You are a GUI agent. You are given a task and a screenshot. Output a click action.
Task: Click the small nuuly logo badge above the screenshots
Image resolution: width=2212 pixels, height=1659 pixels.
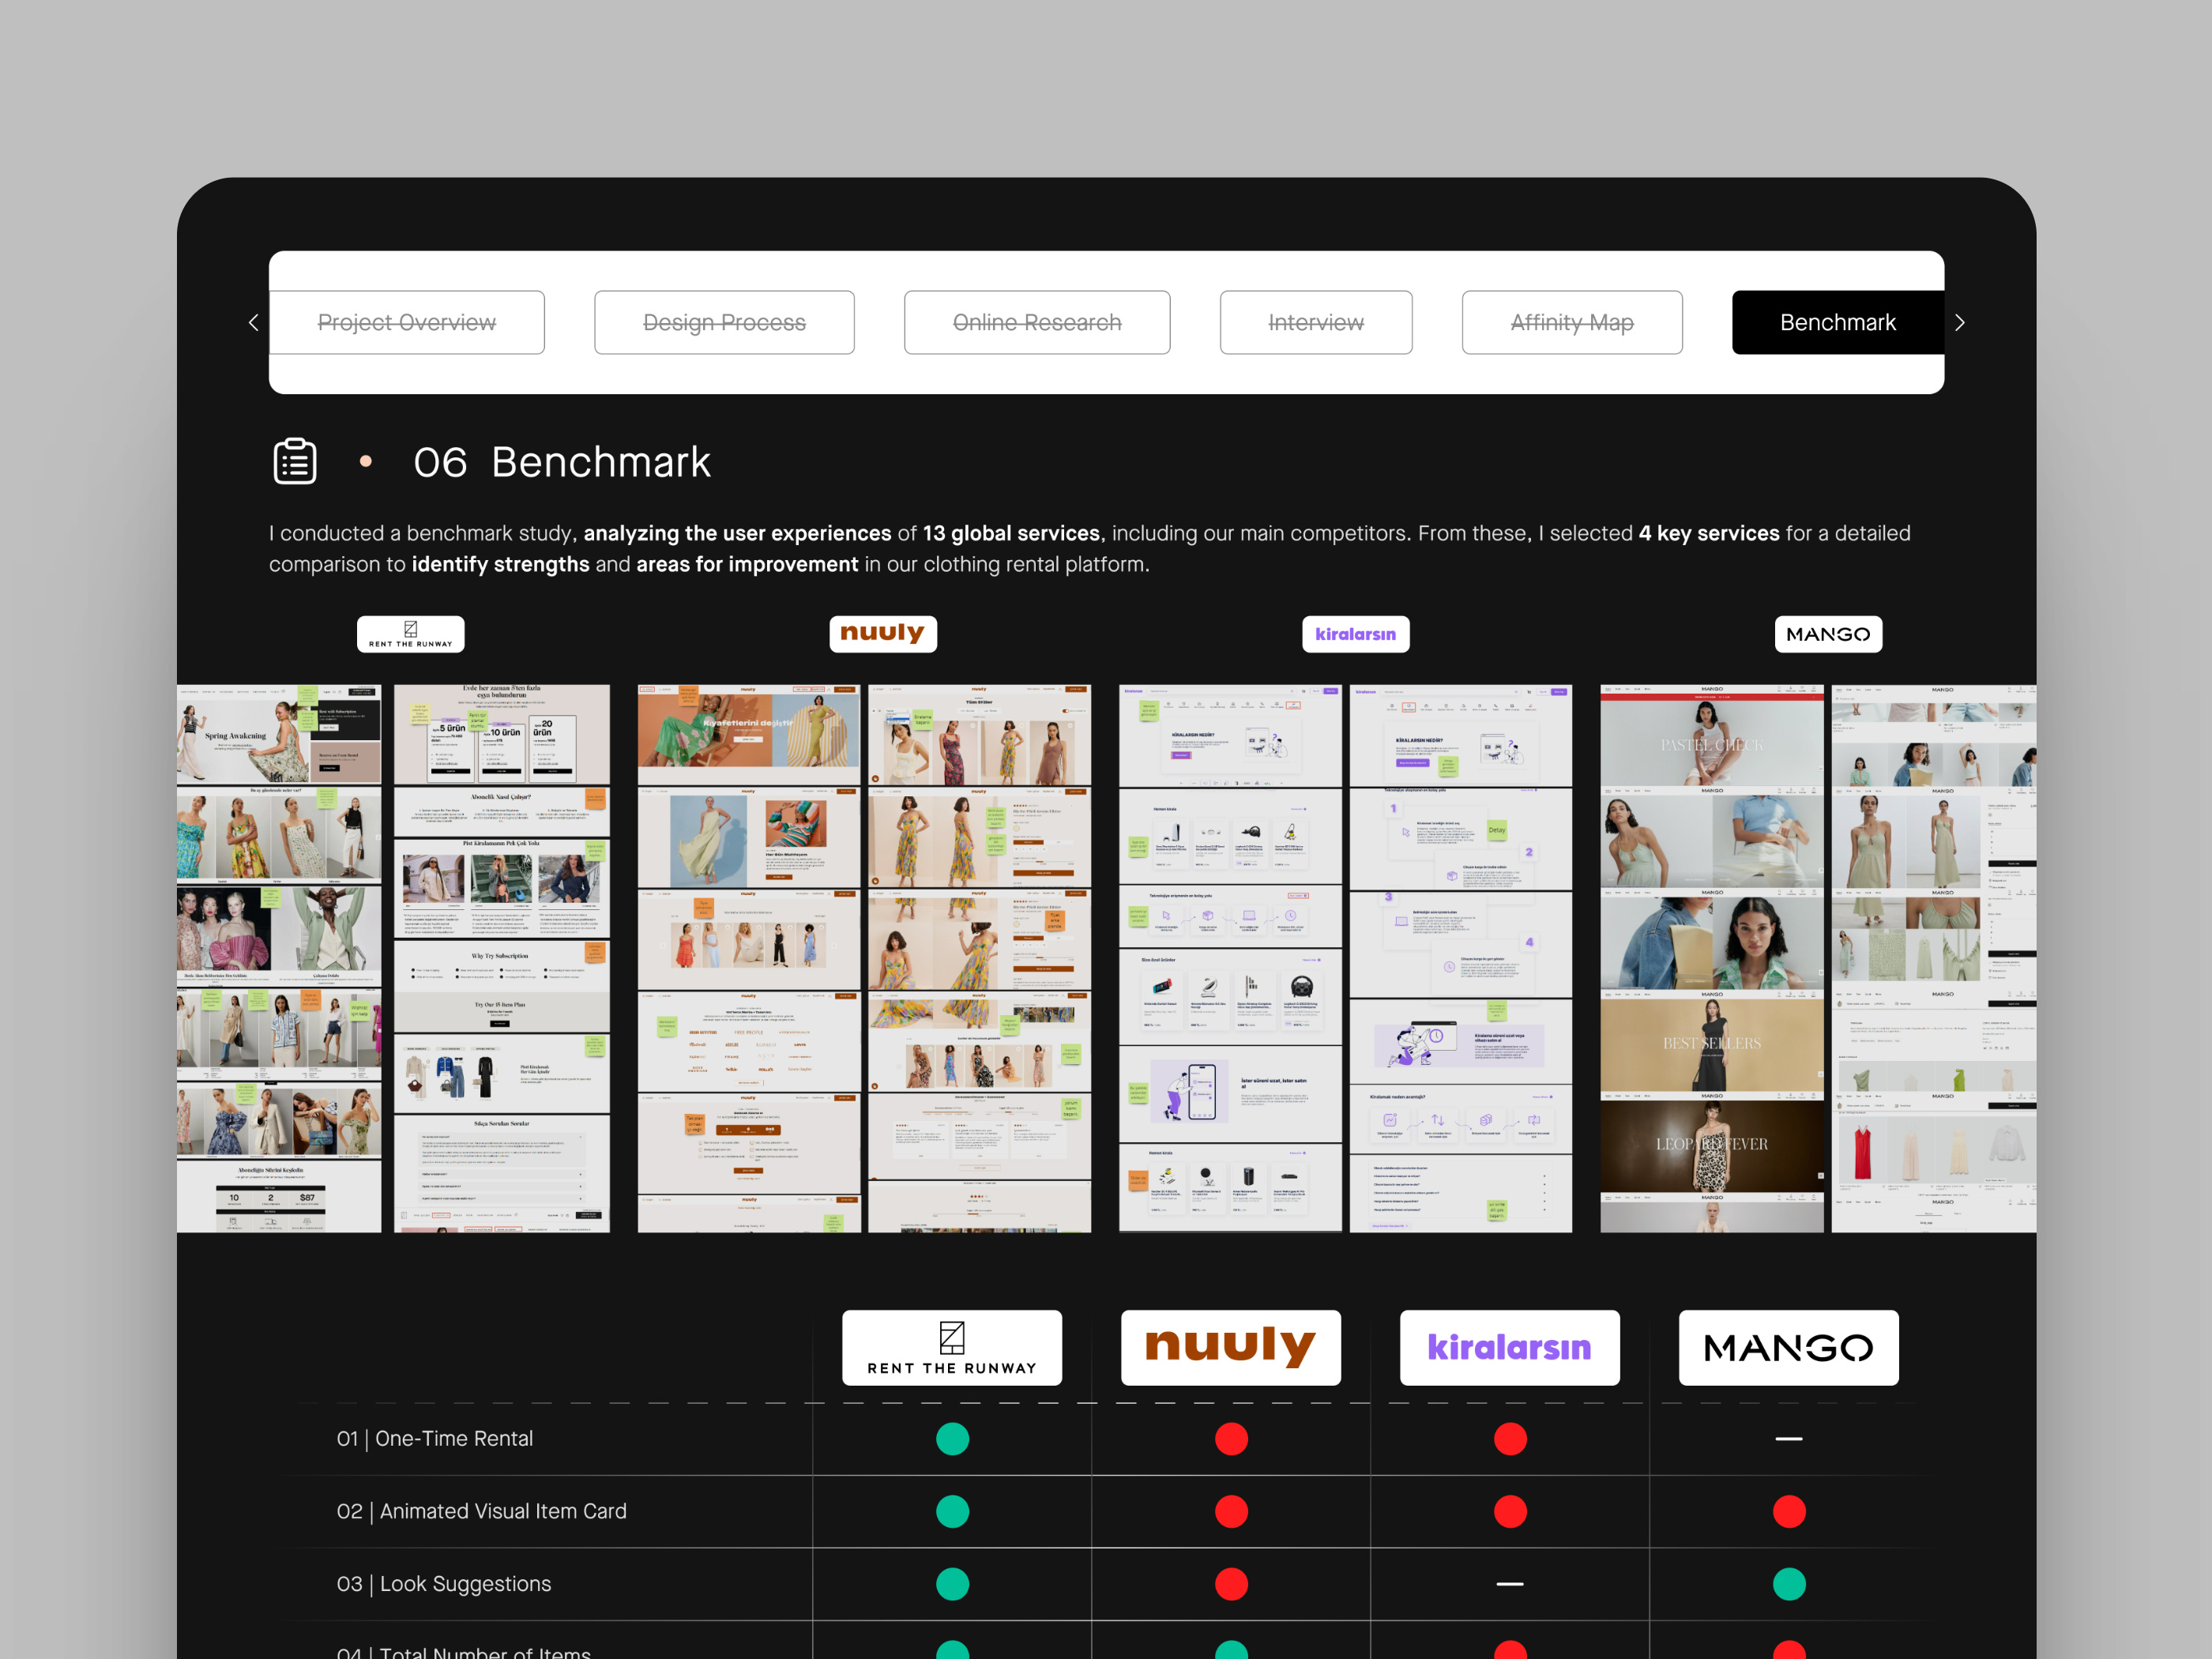883,634
